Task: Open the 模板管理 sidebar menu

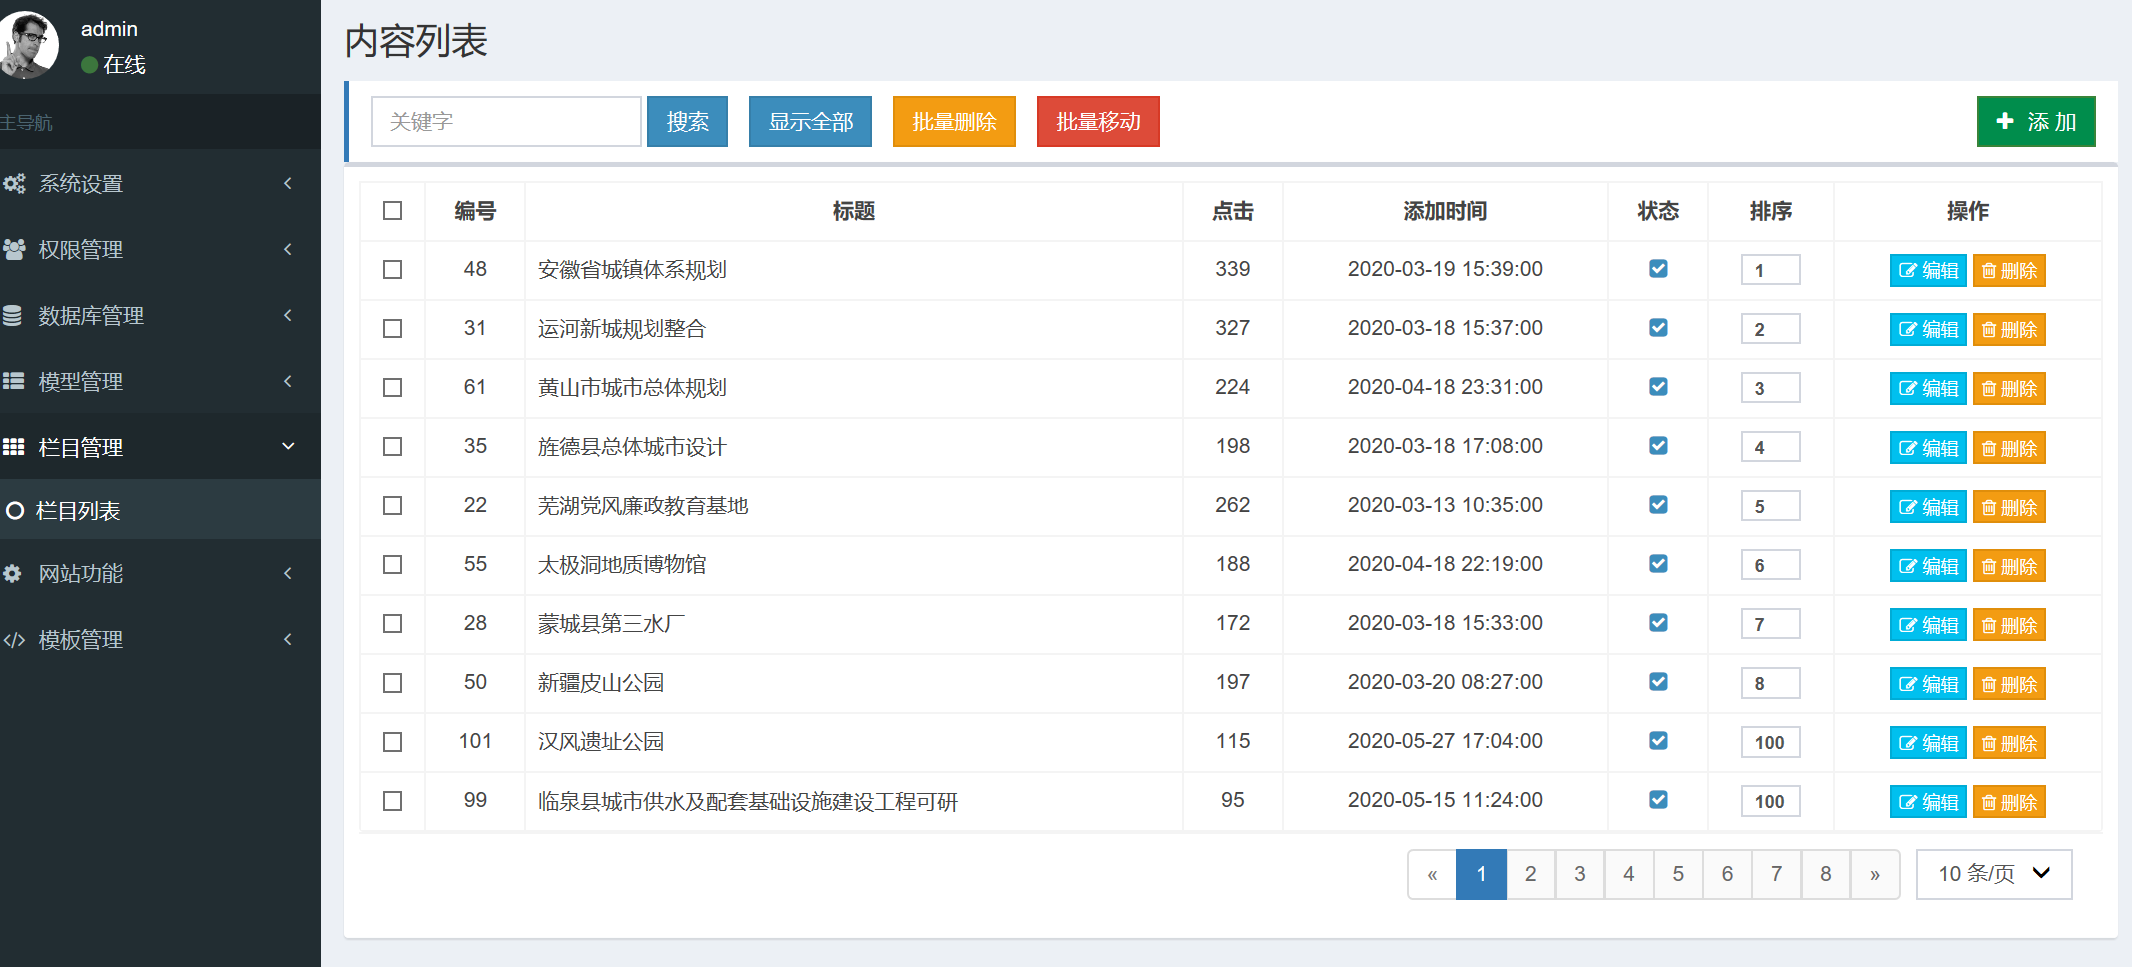Action: pos(160,640)
